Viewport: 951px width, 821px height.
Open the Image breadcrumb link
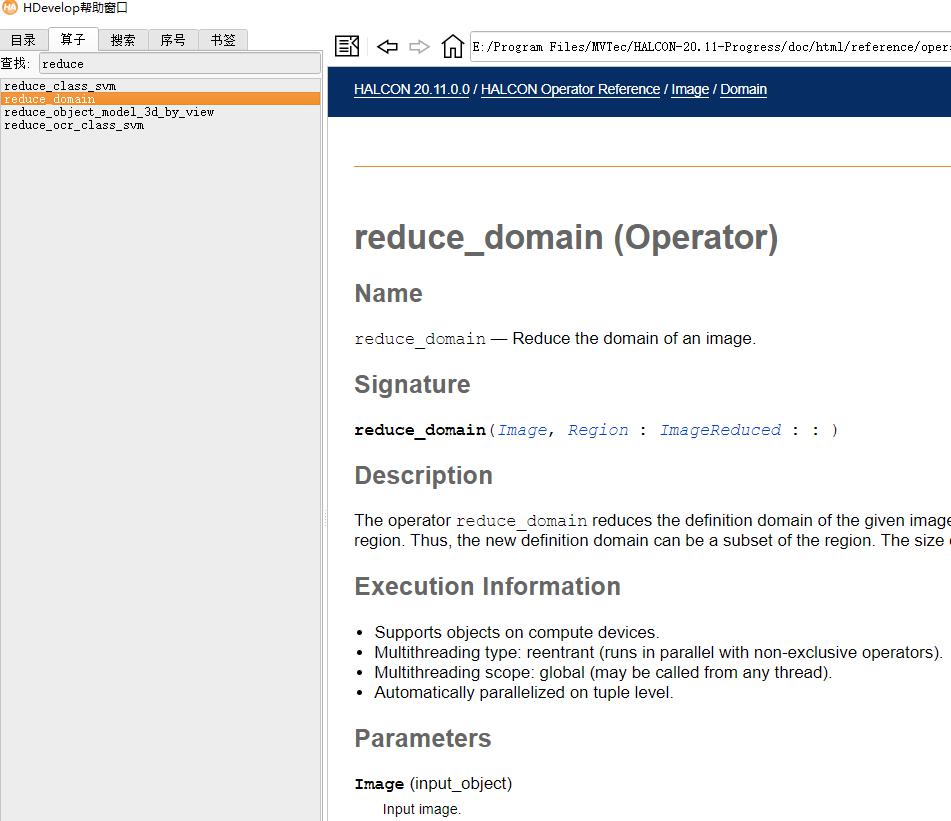690,89
